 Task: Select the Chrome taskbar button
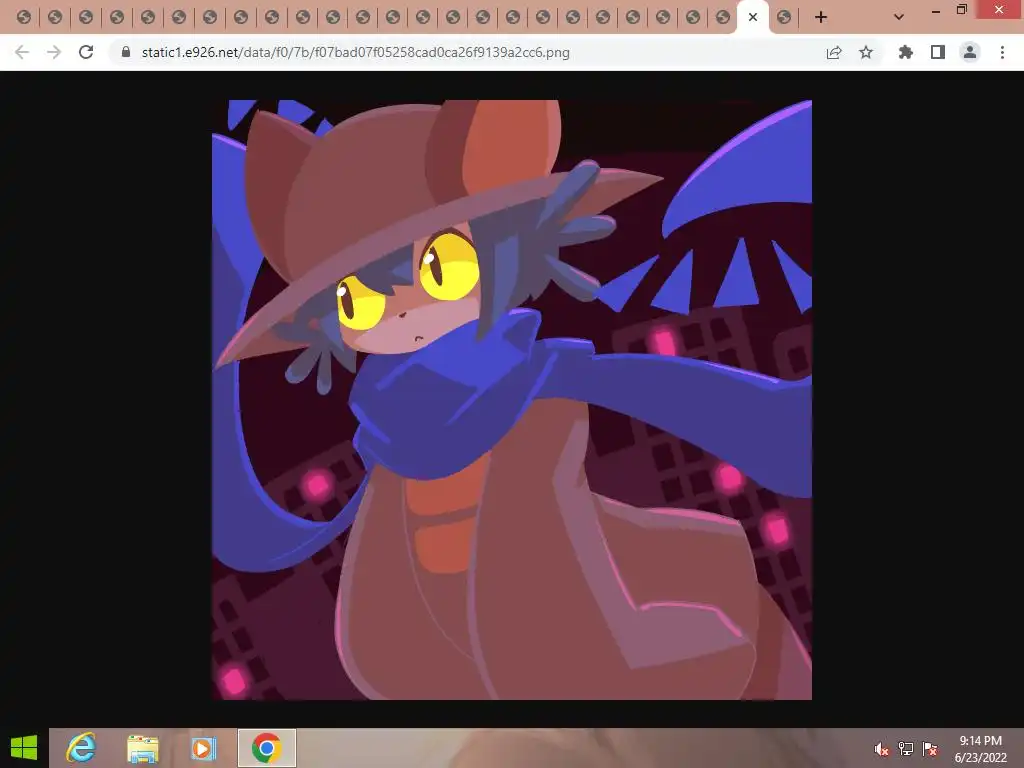266,748
